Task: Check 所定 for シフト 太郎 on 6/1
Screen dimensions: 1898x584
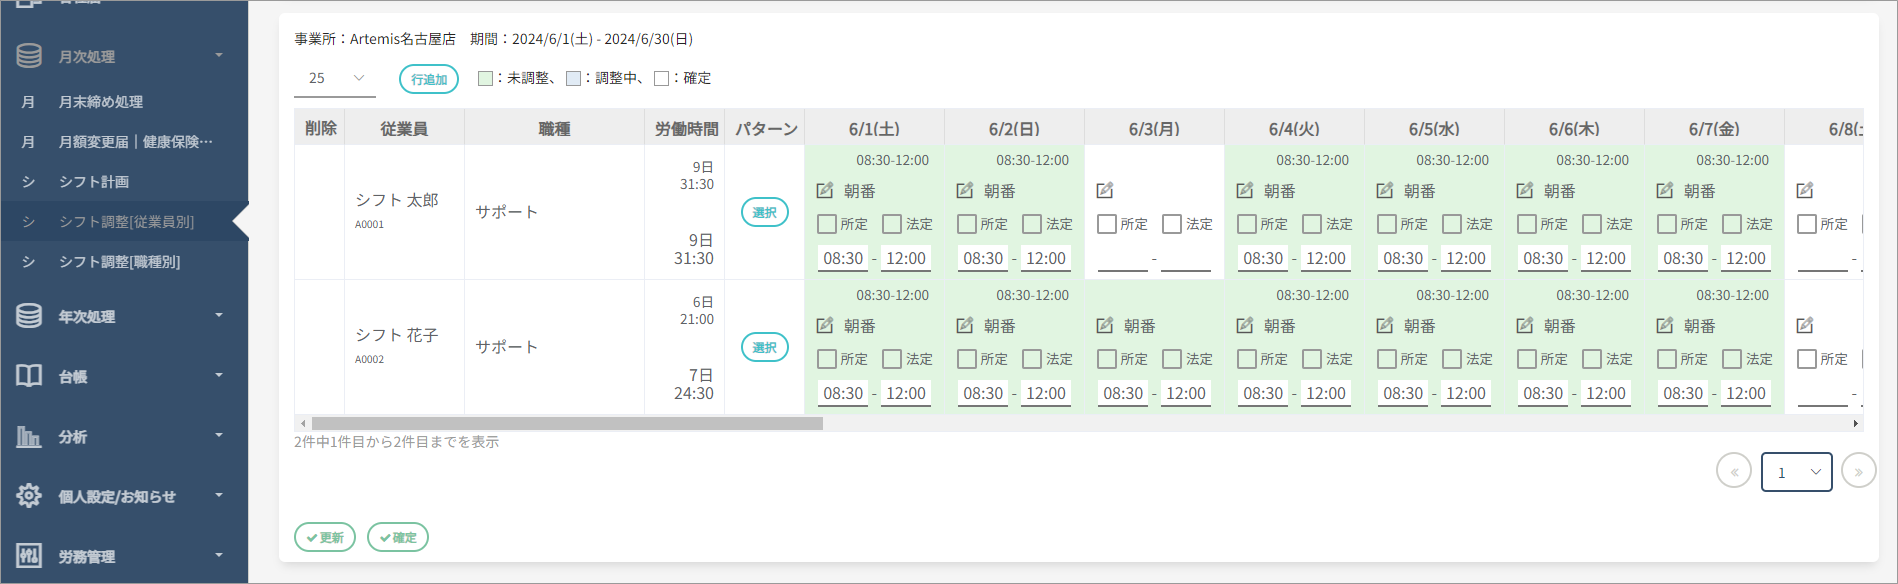Action: click(x=827, y=224)
